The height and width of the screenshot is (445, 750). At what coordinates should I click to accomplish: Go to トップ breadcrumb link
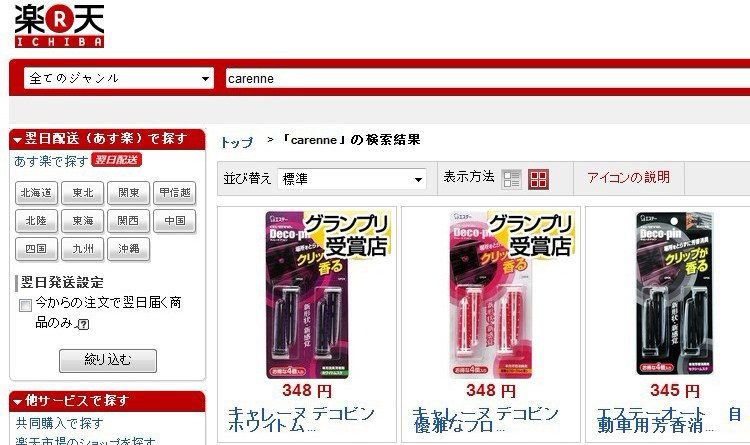236,142
